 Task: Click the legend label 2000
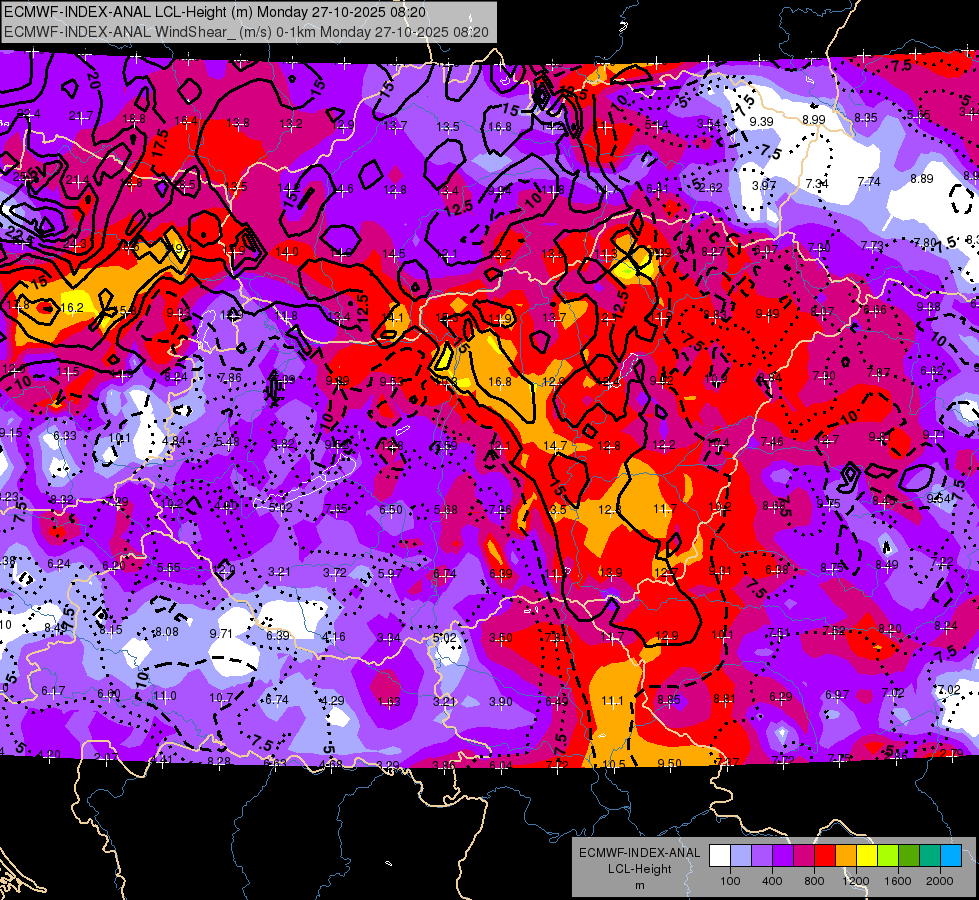[940, 881]
